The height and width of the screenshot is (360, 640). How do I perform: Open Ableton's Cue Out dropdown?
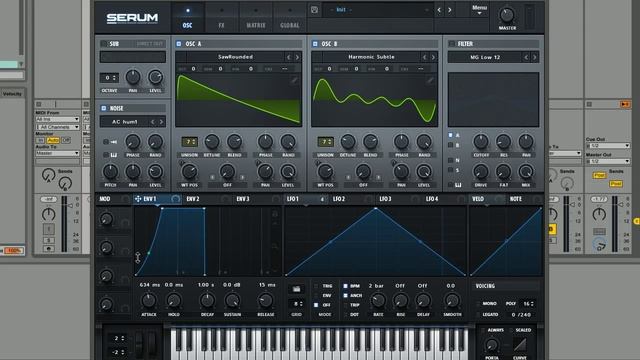(x=608, y=146)
